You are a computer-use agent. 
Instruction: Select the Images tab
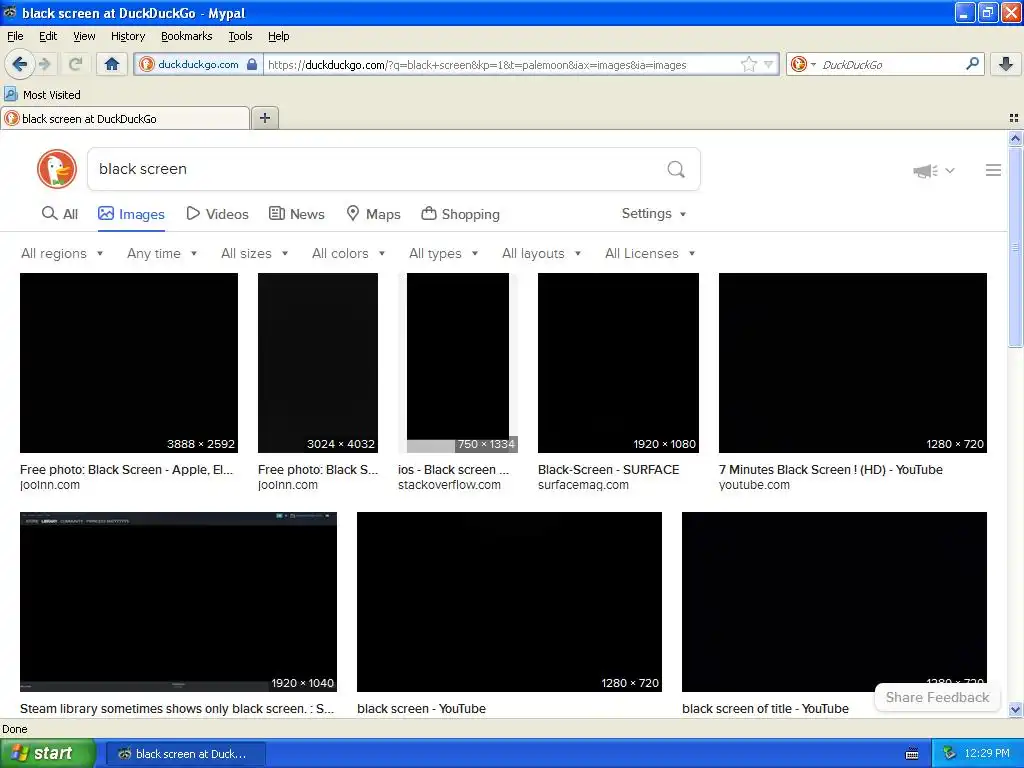[131, 214]
